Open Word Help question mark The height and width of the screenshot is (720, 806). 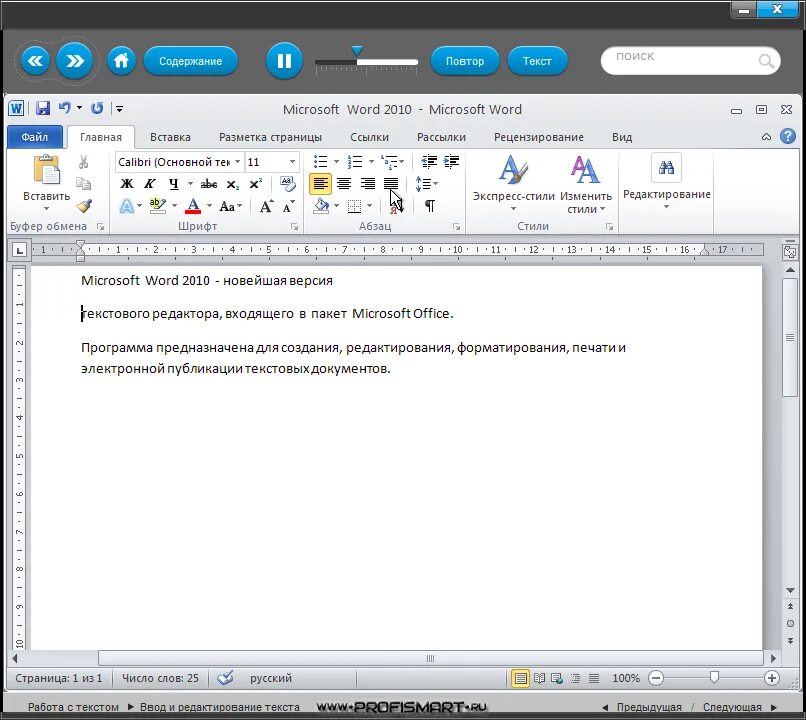click(x=787, y=136)
